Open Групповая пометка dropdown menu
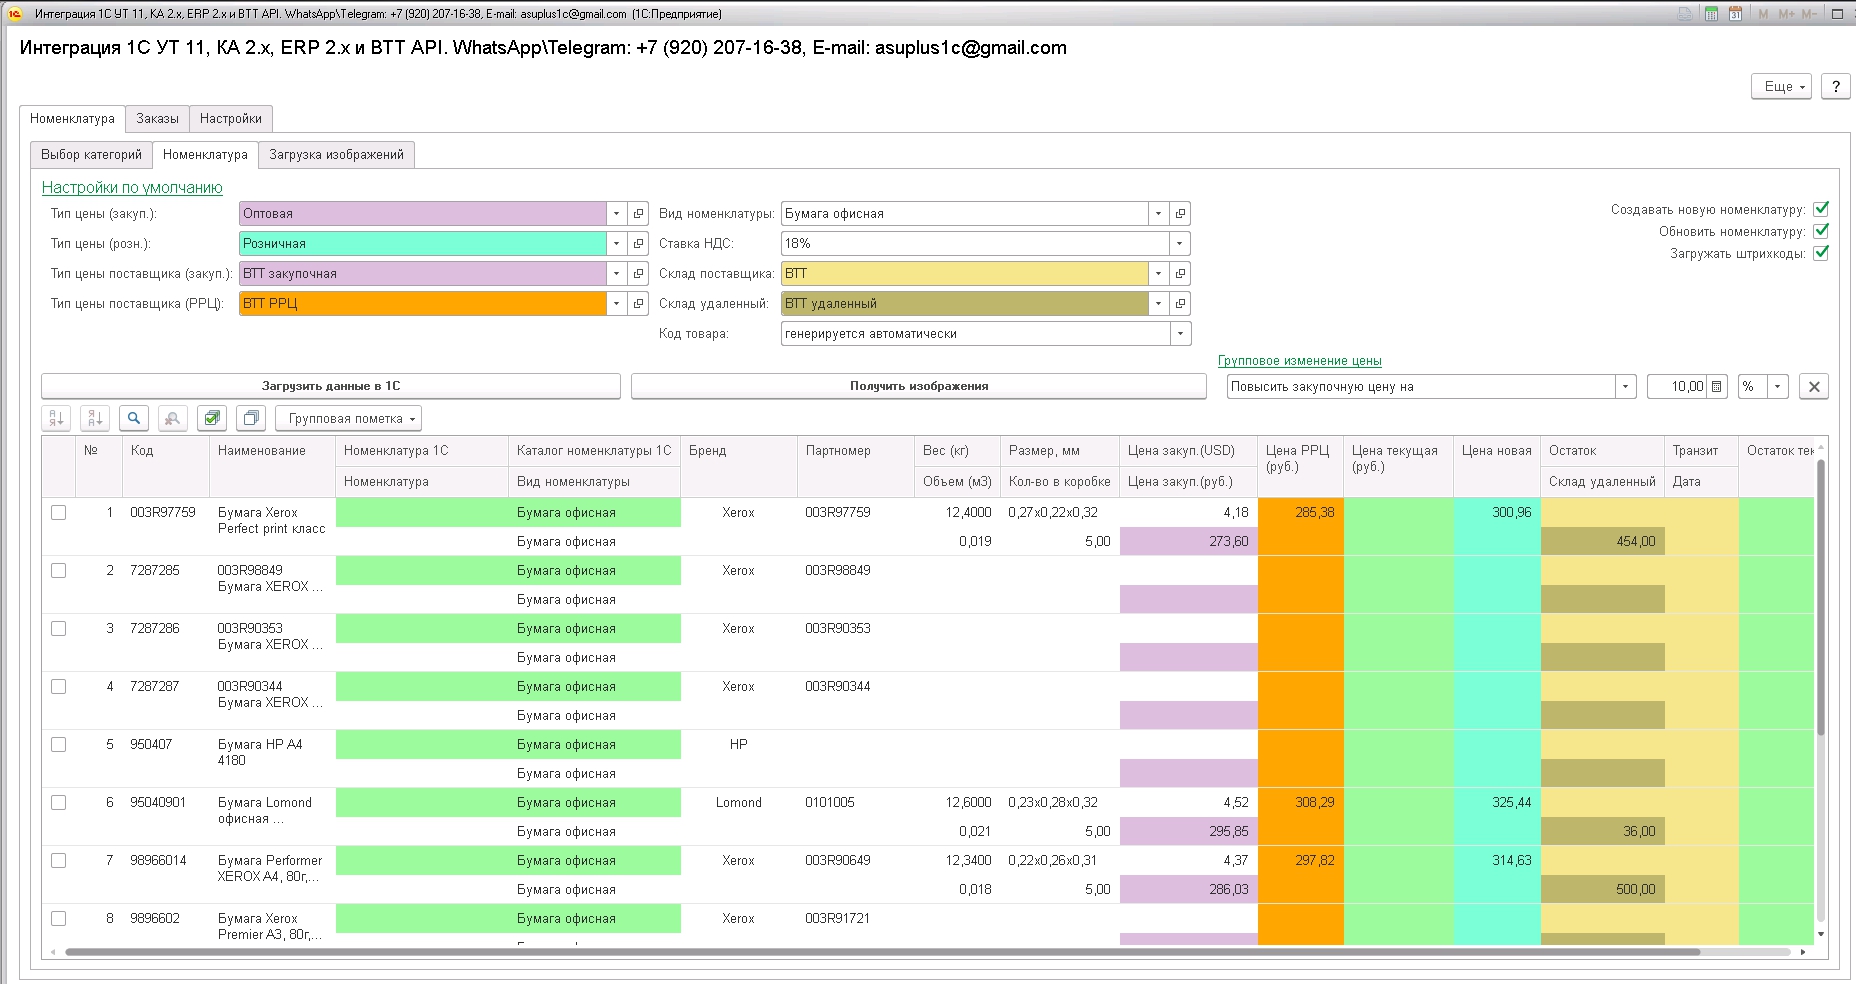Screen dimensions: 1856x984 [x=348, y=418]
